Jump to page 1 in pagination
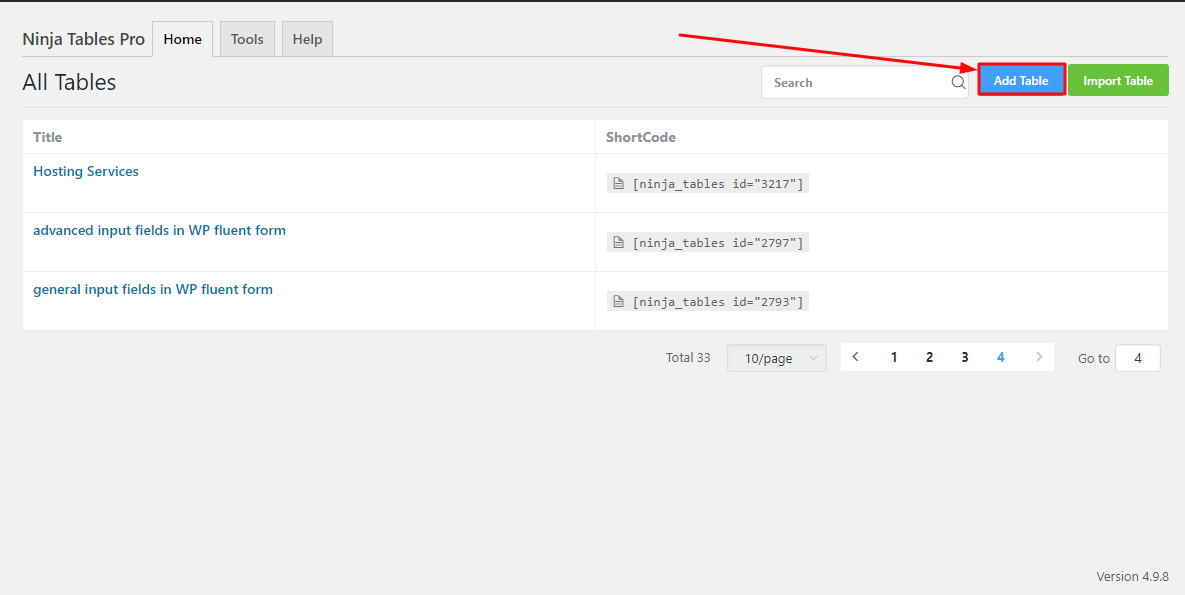This screenshot has height=595, width=1185. coord(894,357)
